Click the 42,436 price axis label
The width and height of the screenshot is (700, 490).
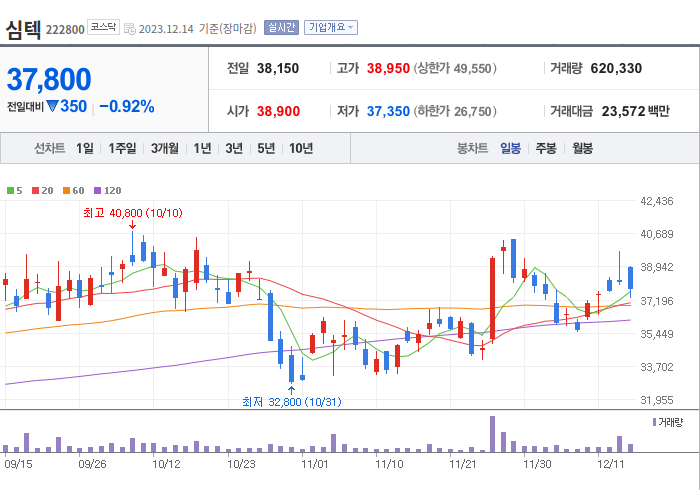657,201
